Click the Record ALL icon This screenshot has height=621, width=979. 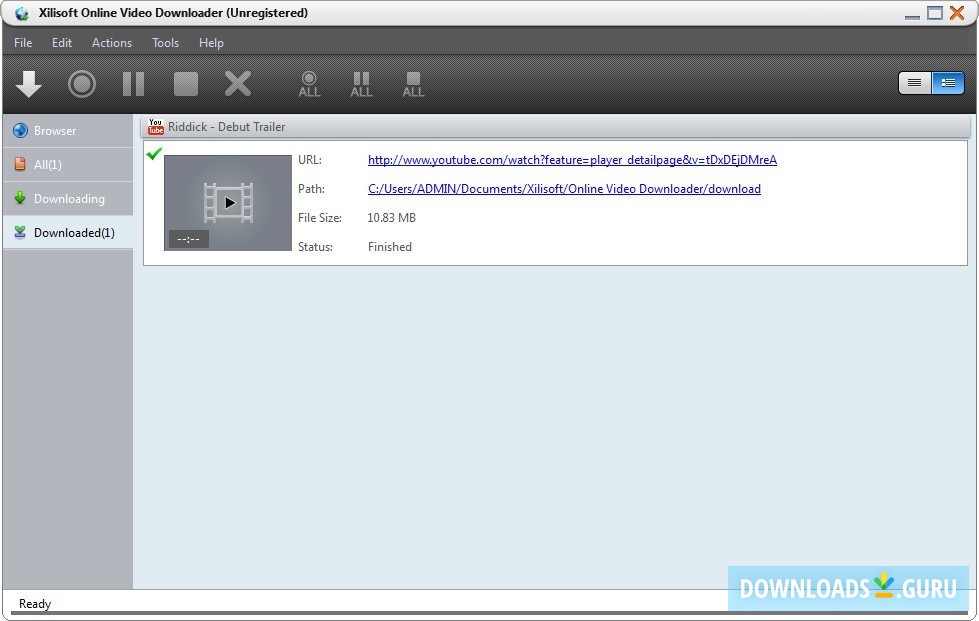(x=309, y=83)
